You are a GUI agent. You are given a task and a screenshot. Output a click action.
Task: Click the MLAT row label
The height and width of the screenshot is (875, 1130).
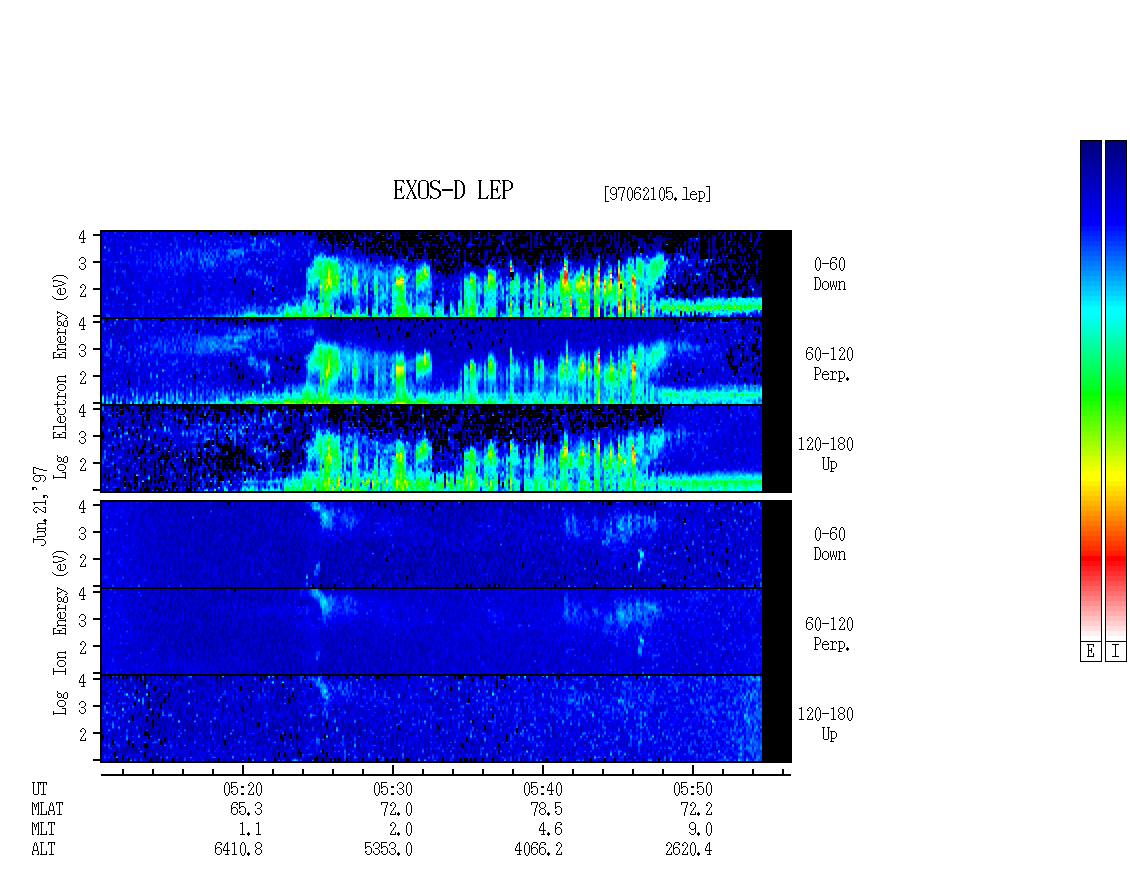coord(47,809)
